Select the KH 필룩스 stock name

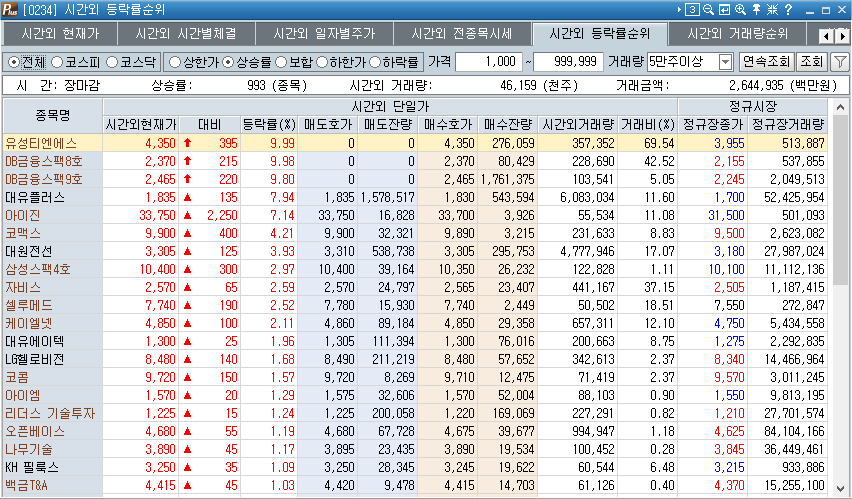32,467
